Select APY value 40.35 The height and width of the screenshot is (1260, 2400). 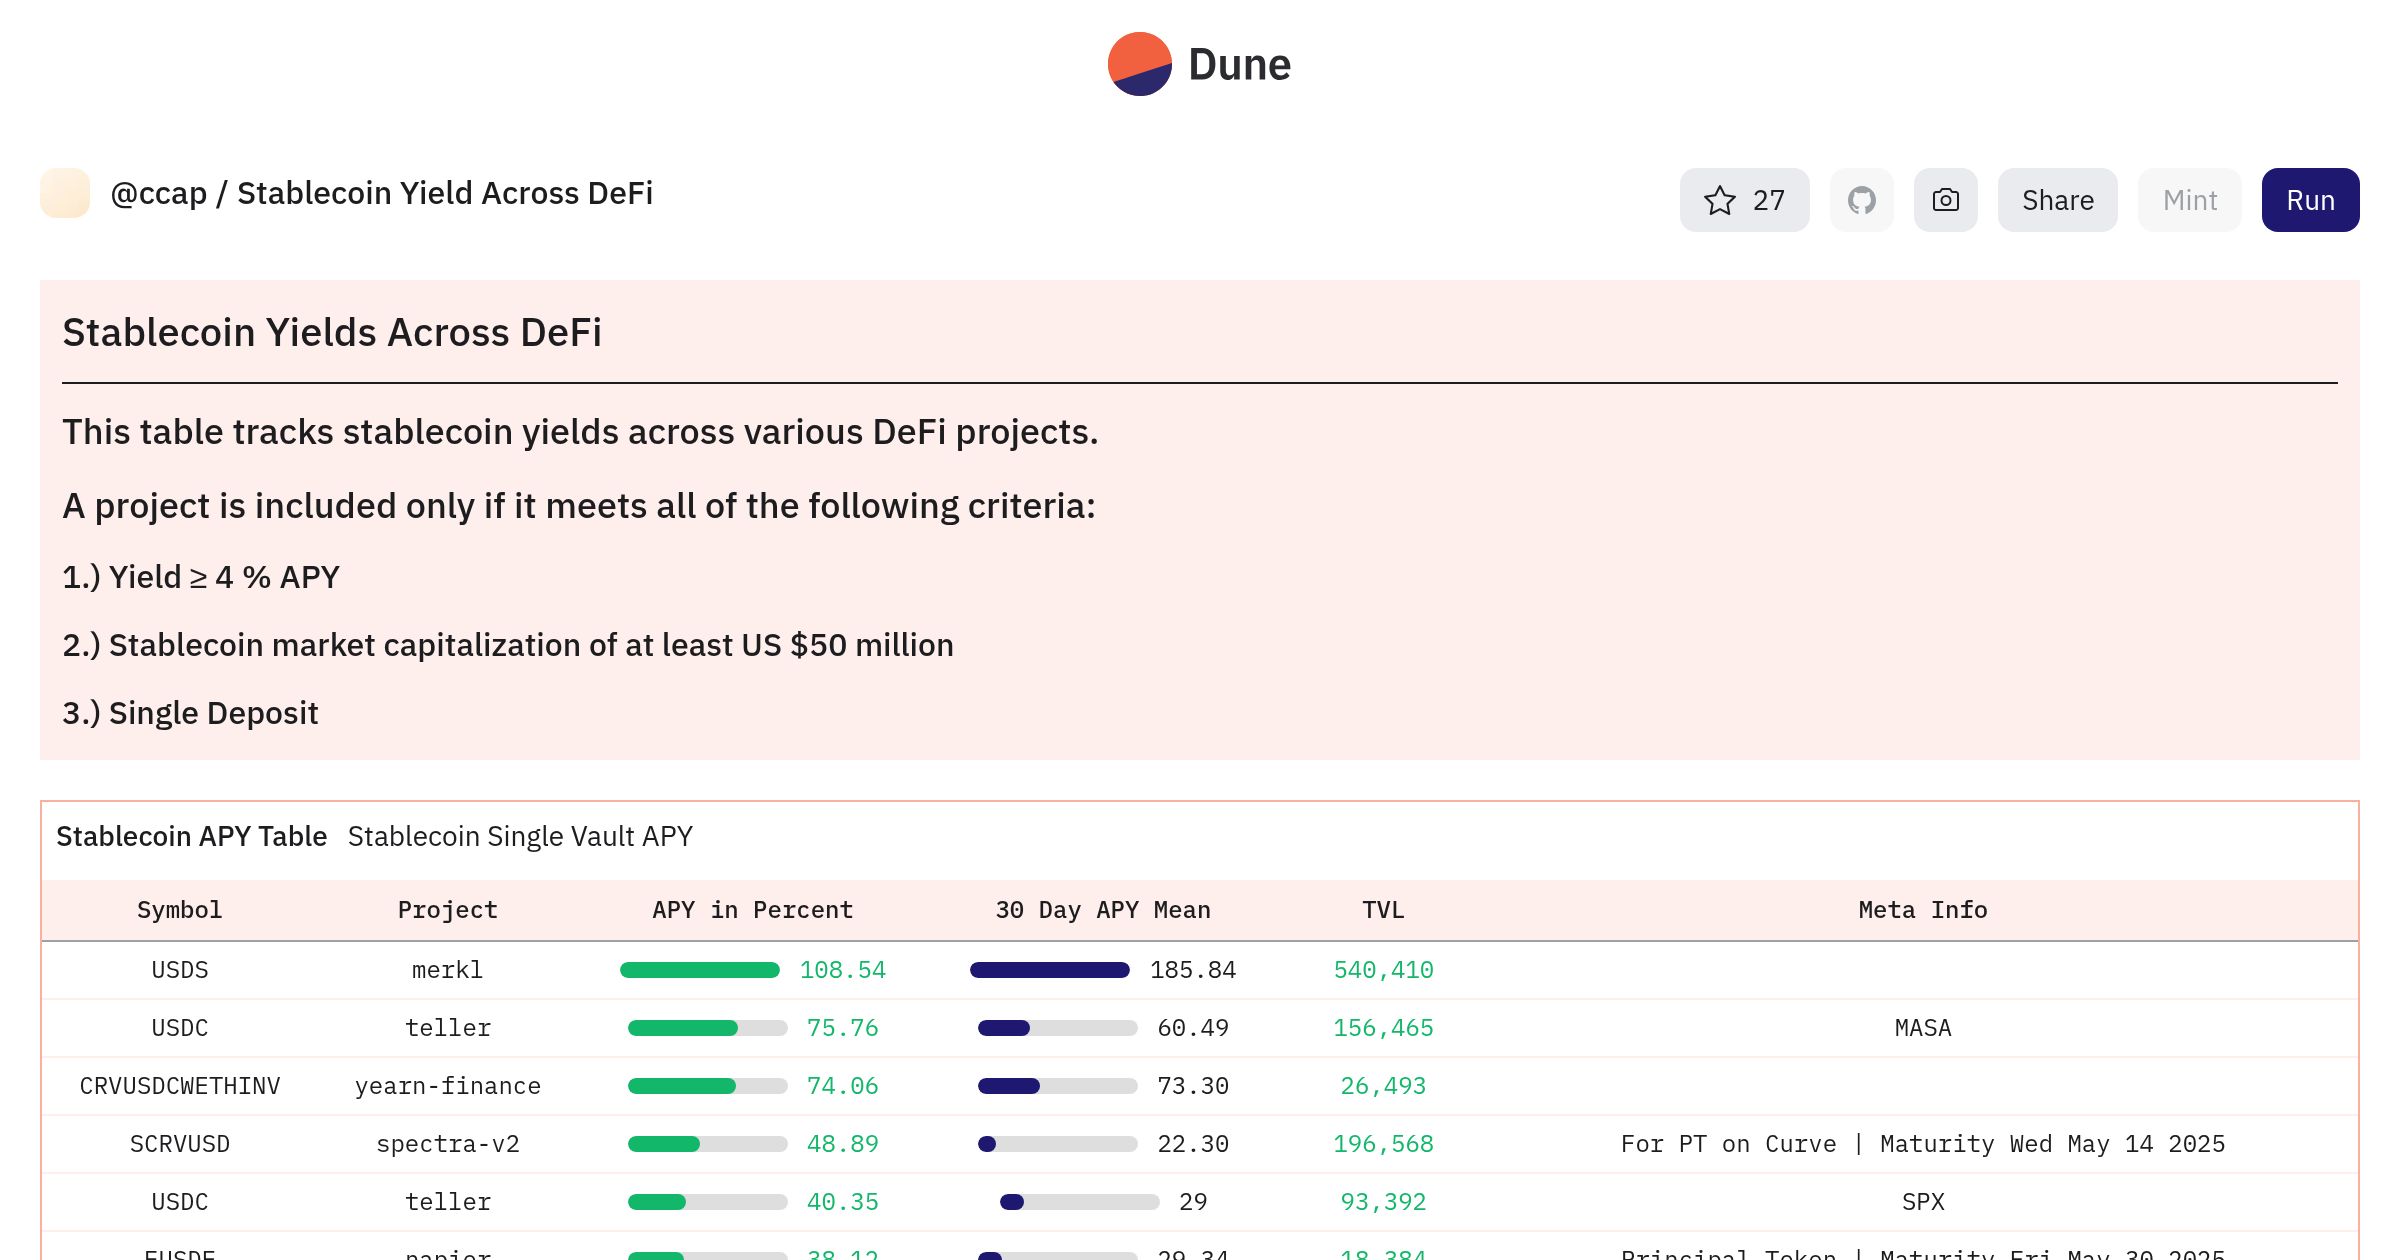coord(843,1202)
